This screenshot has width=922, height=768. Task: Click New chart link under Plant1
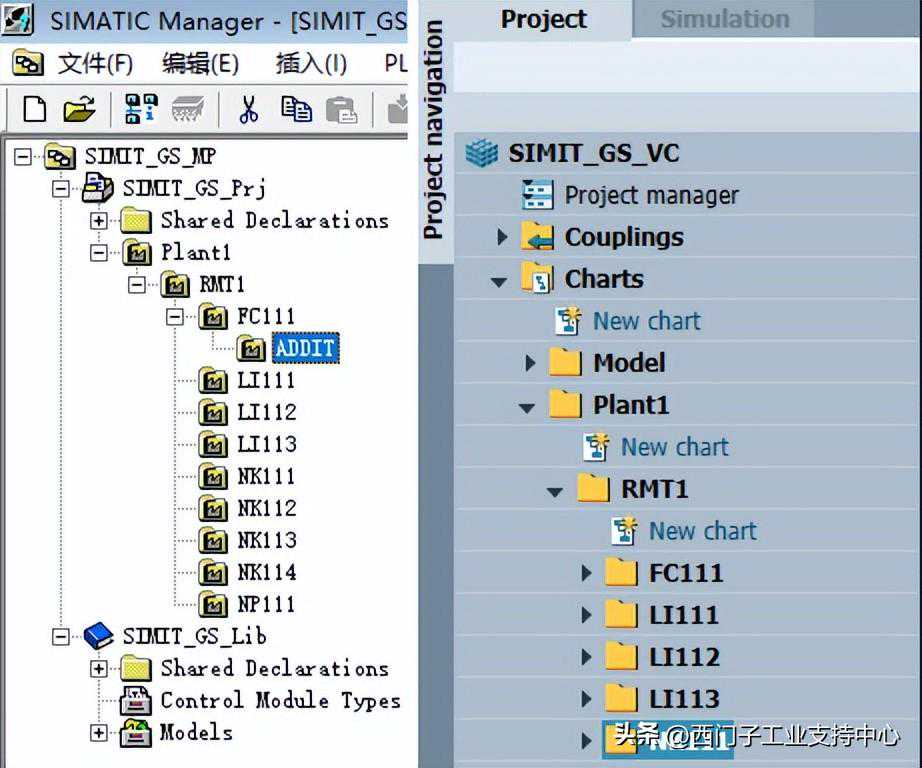coord(674,447)
